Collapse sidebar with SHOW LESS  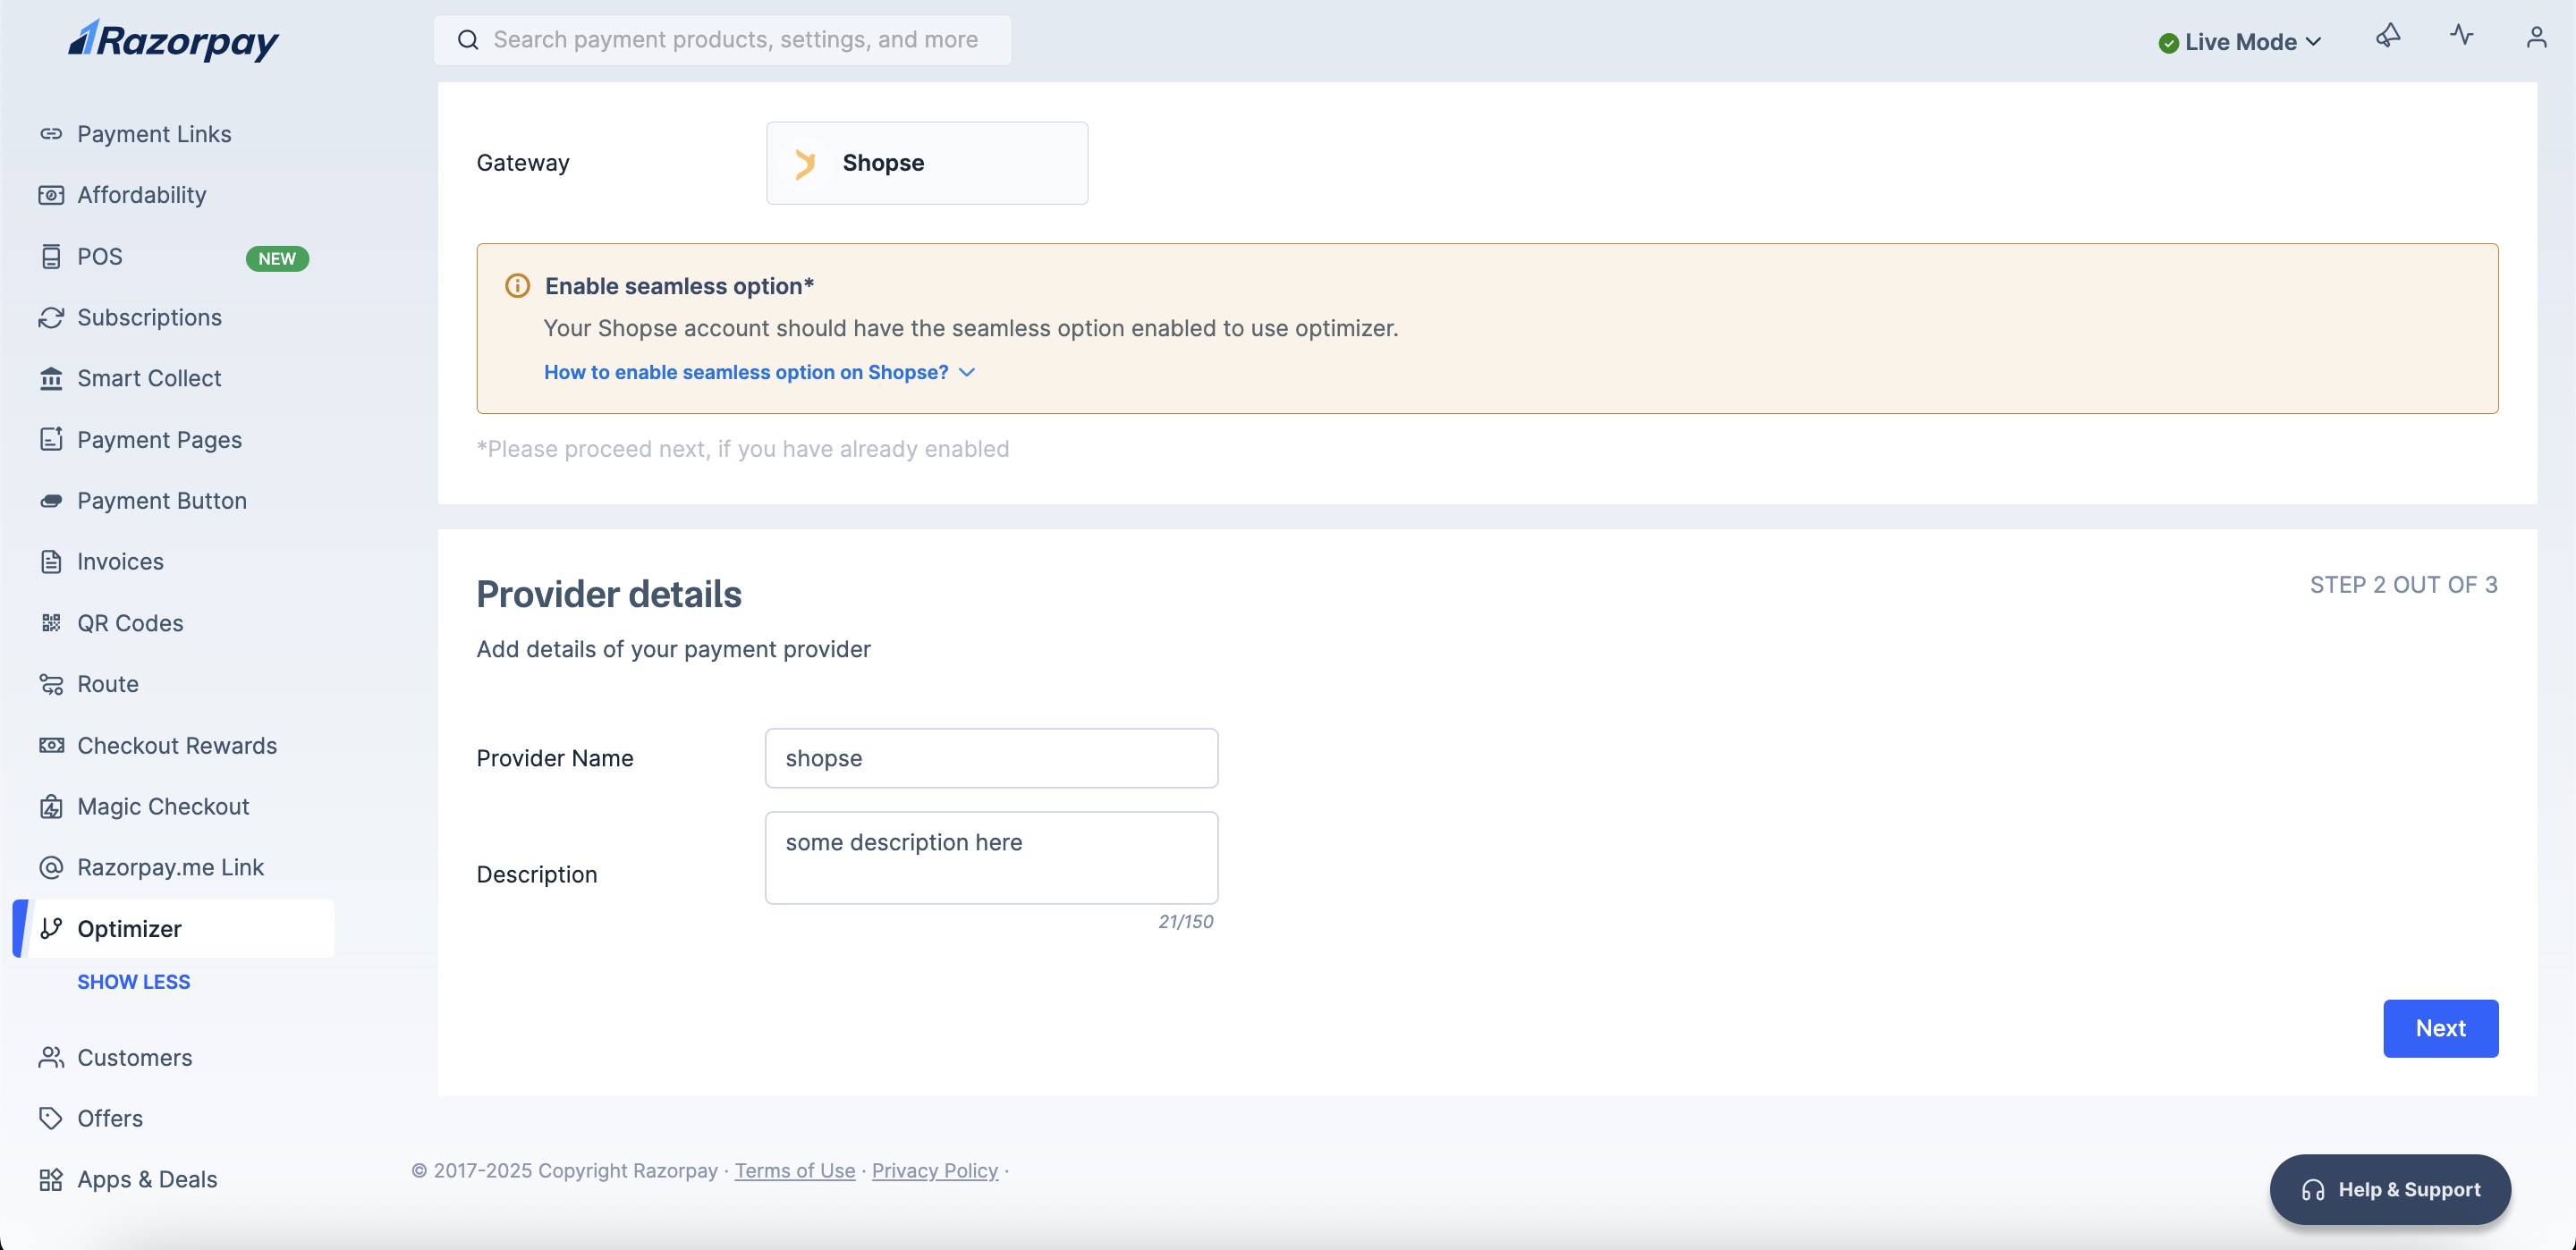click(134, 982)
